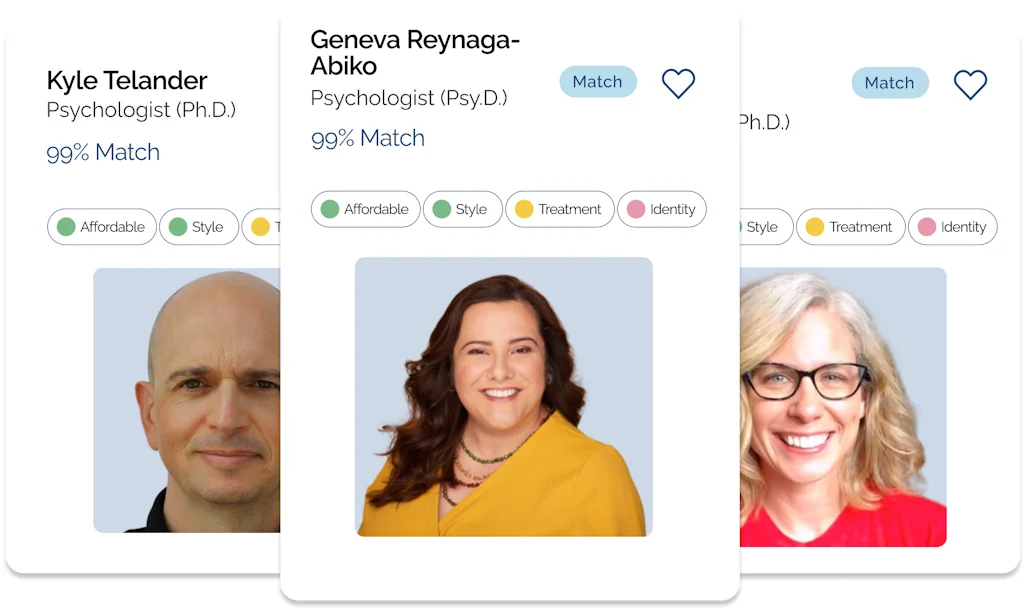Click 99% Match text on Kyle's card
Image resolution: width=1024 pixels, height=610 pixels.
(x=103, y=153)
